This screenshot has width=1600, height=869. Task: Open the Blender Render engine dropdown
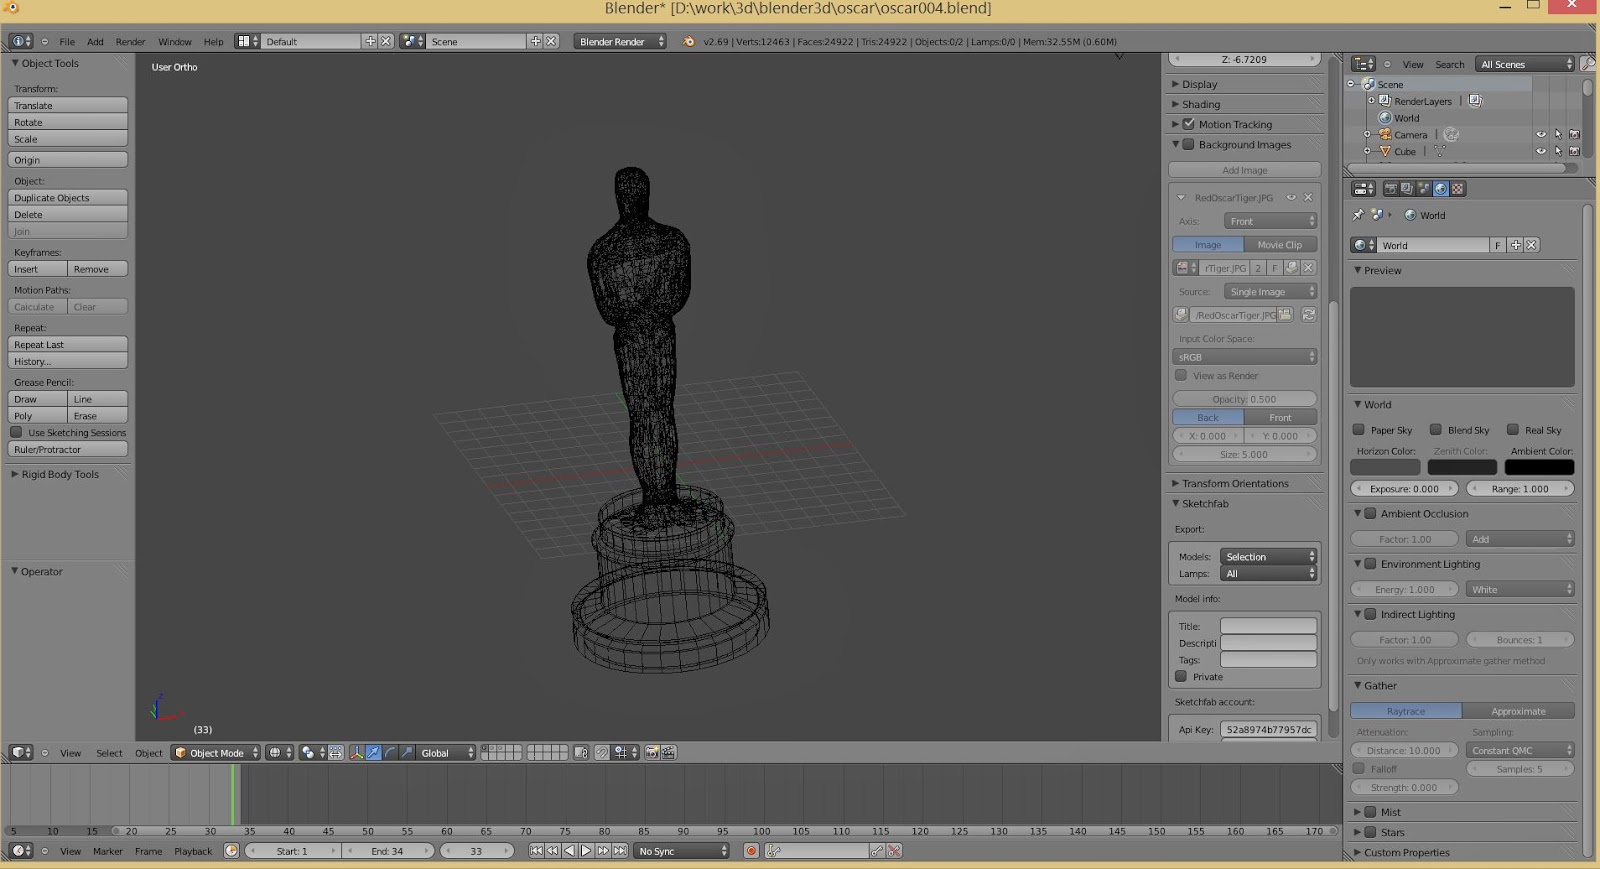[620, 42]
